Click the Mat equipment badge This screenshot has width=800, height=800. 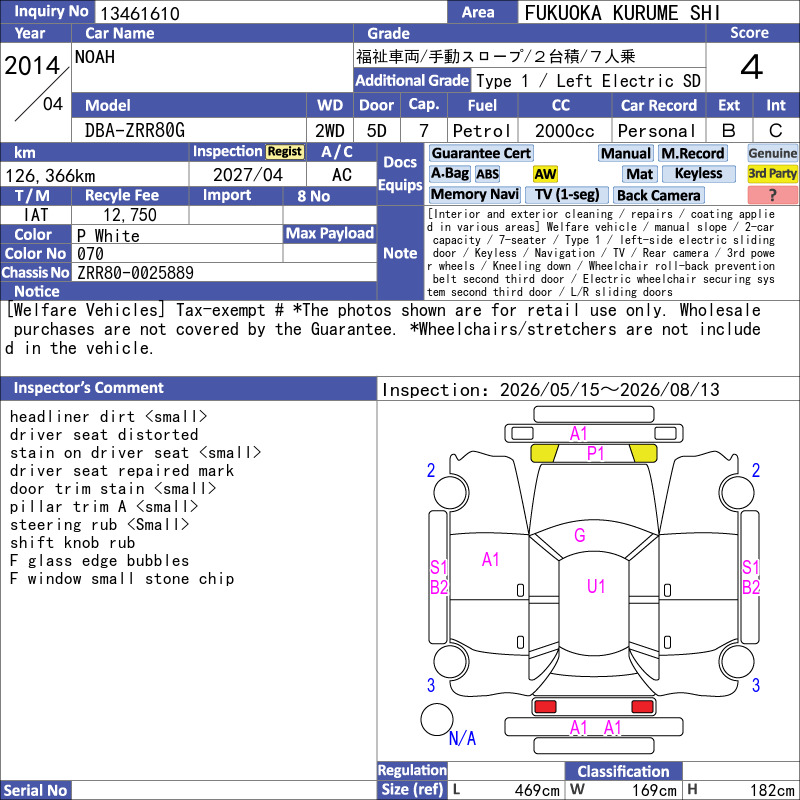coord(639,174)
